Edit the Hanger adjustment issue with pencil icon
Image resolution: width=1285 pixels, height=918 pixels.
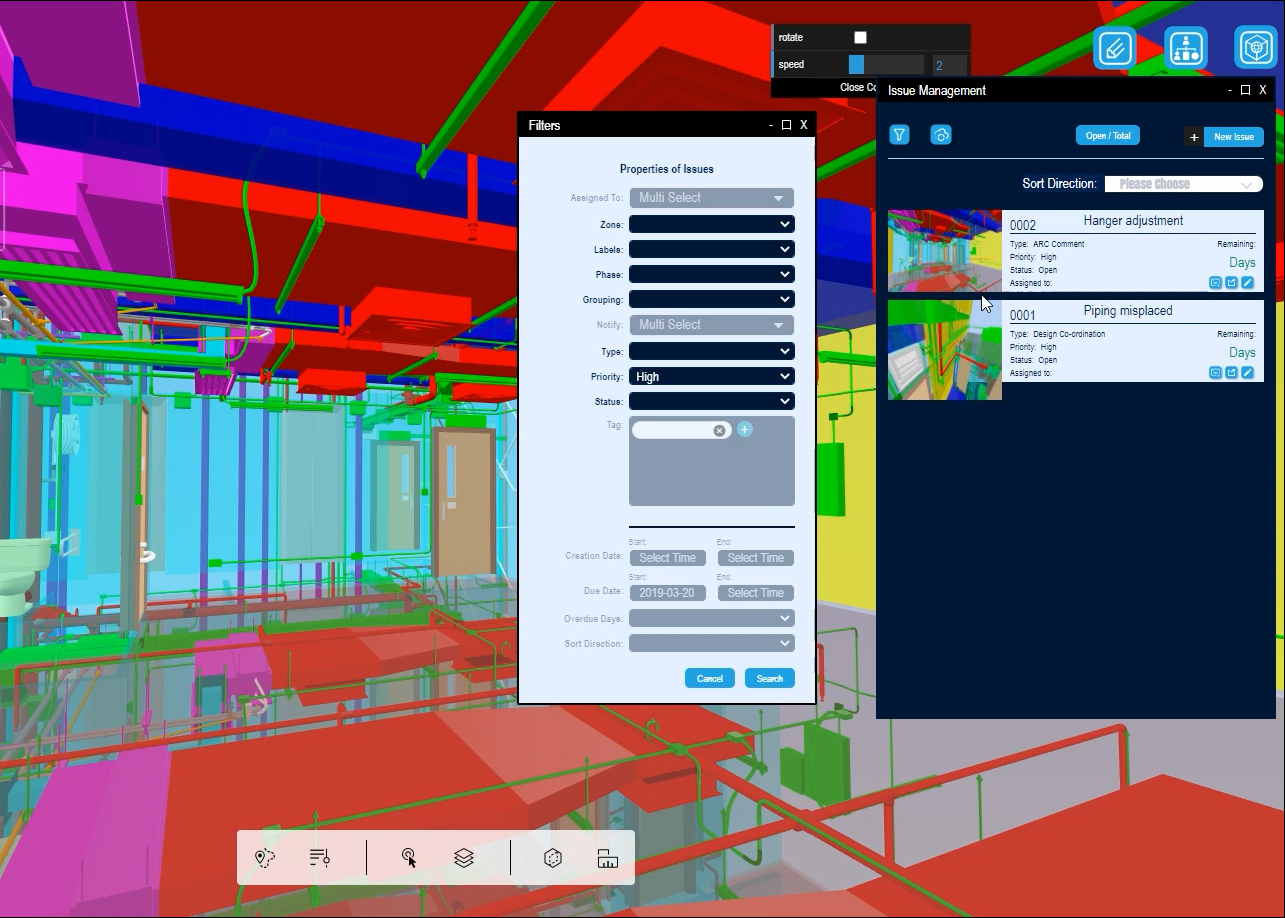pos(1247,283)
